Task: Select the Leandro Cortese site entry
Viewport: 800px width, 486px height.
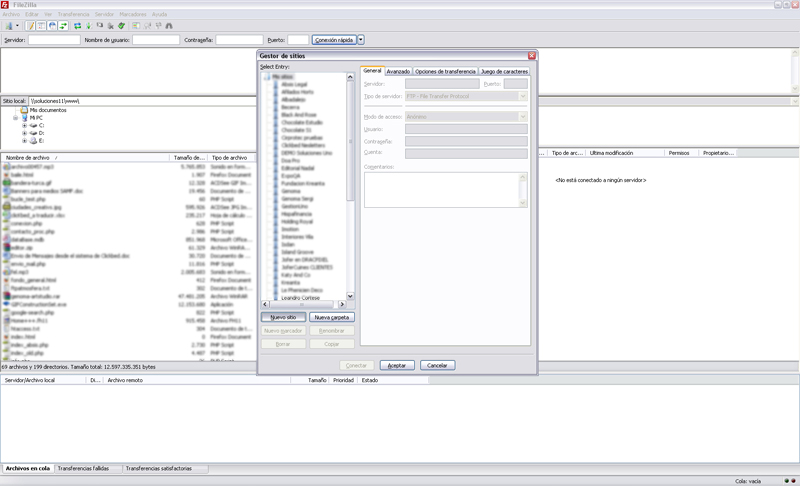Action: (x=301, y=298)
